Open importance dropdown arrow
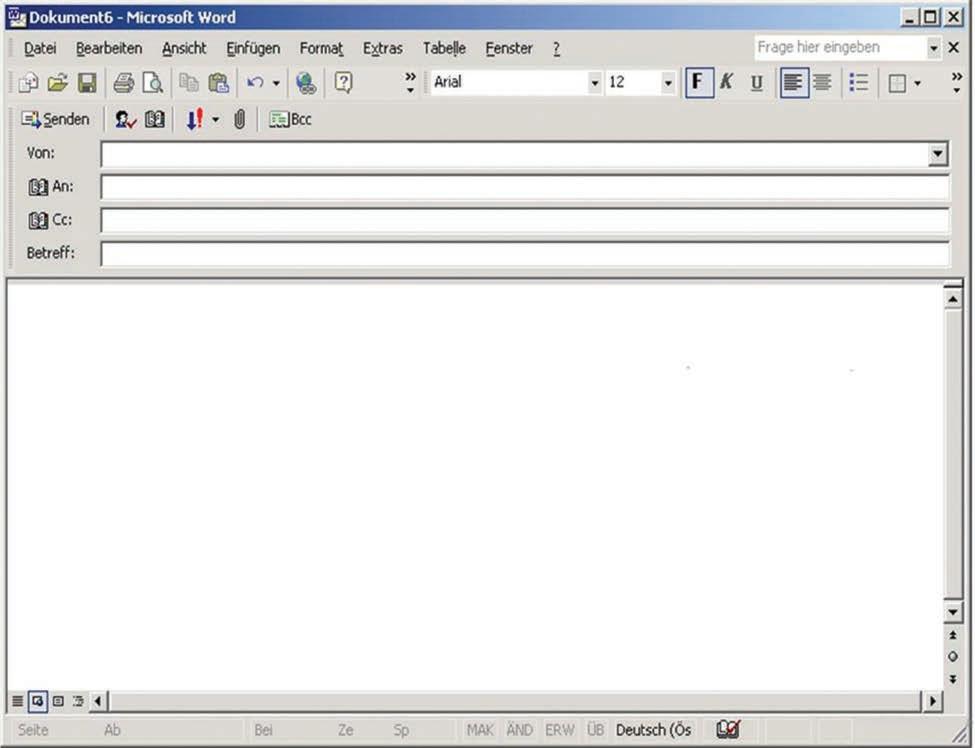Image resolution: width=975 pixels, height=748 pixels. click(x=215, y=119)
